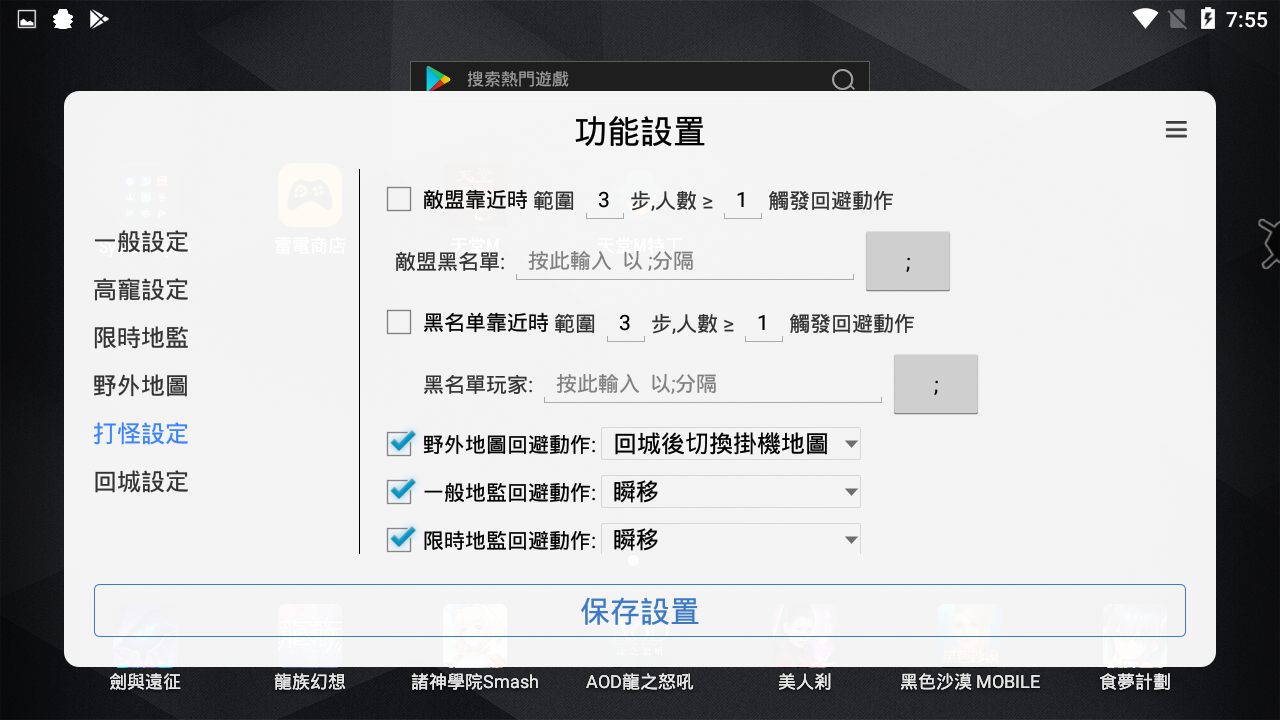Image resolution: width=1280 pixels, height=720 pixels.
Task: Click the Wi-Fi icon in the status bar
Action: tap(1146, 17)
